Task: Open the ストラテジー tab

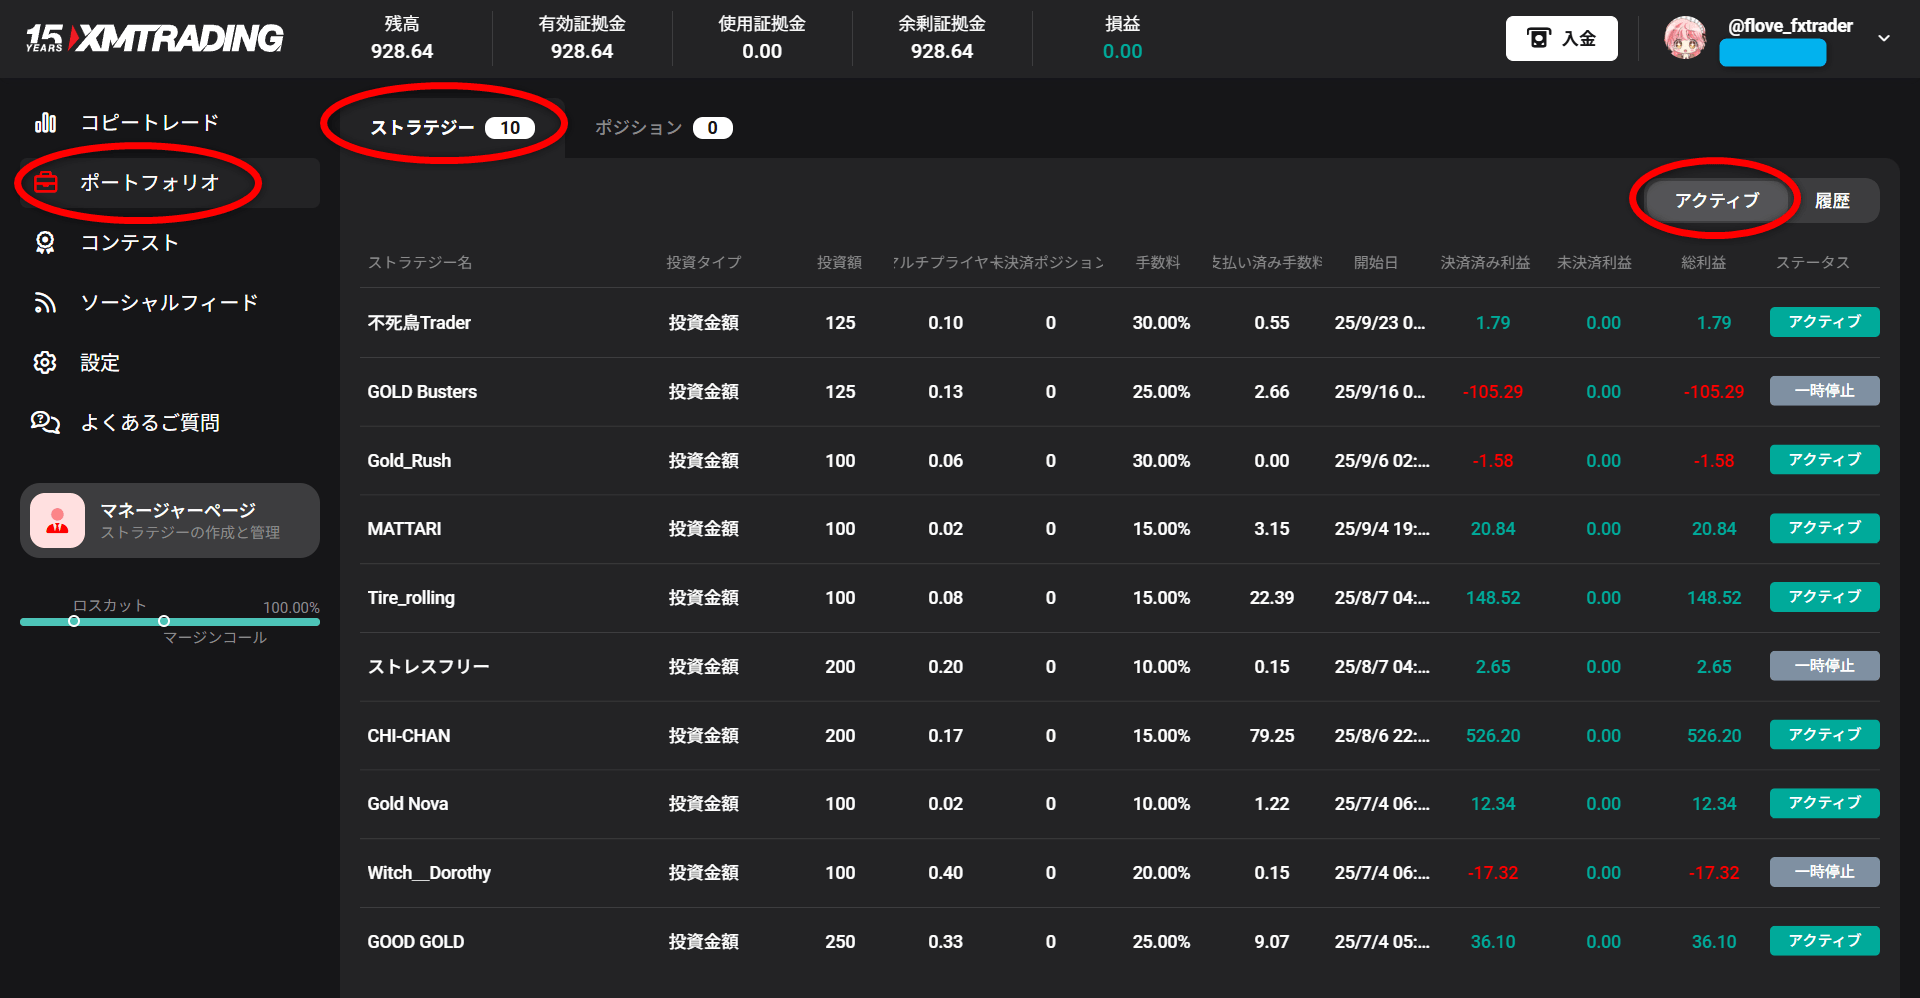Action: (451, 128)
